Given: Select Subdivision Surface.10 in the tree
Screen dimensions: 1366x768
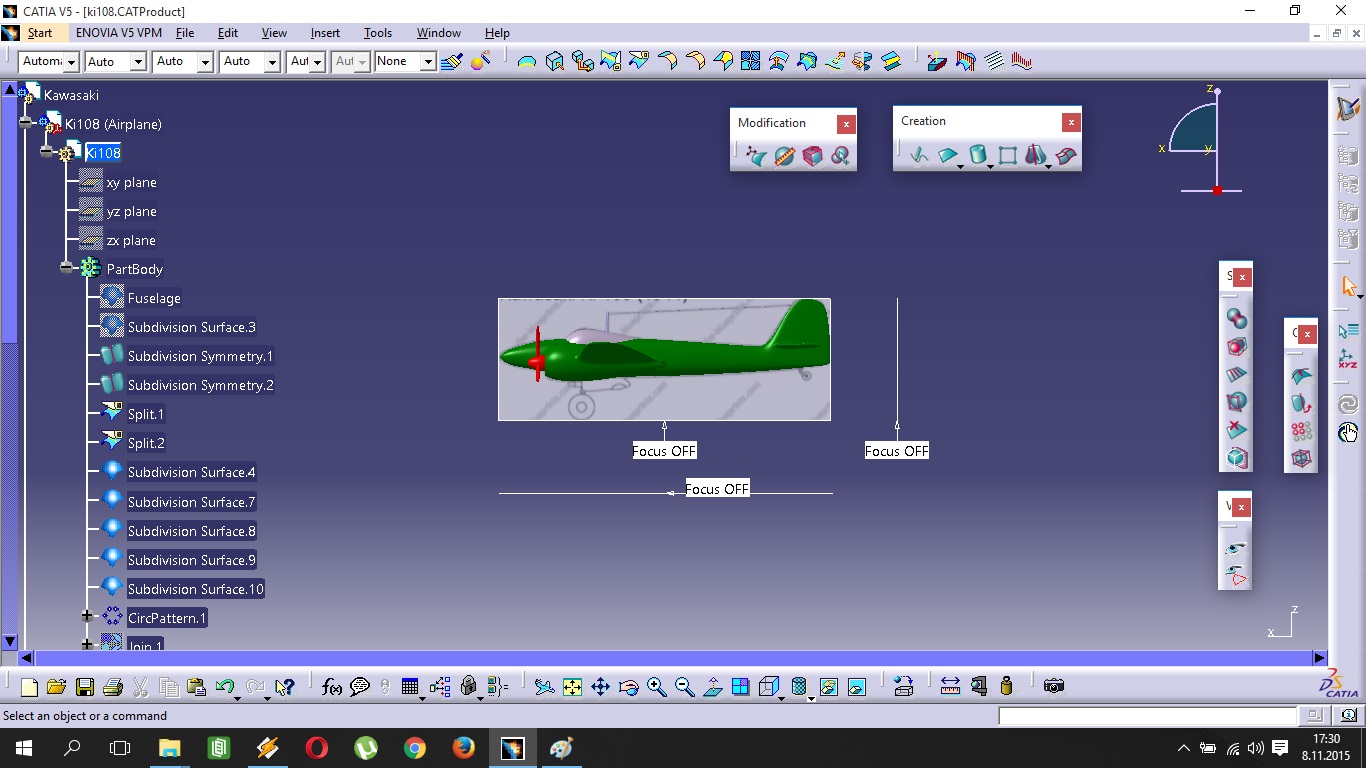Looking at the screenshot, I should (196, 589).
